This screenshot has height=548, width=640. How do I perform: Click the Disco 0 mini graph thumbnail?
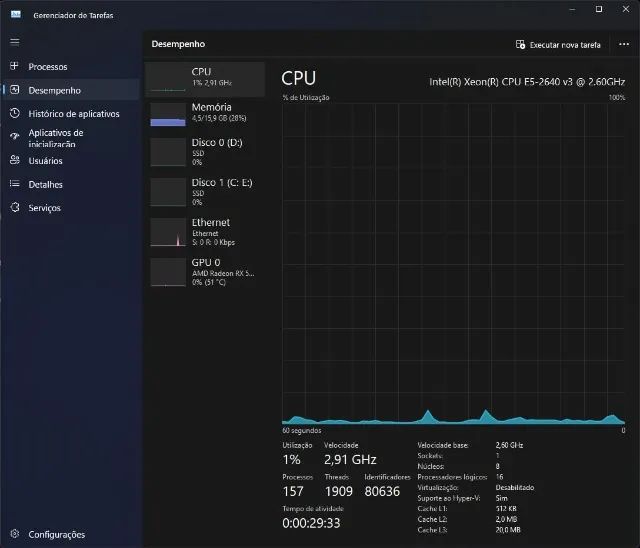point(168,152)
